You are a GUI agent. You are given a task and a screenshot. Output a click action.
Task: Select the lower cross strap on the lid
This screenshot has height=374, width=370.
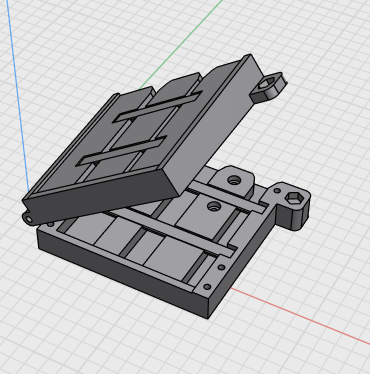(x=121, y=151)
